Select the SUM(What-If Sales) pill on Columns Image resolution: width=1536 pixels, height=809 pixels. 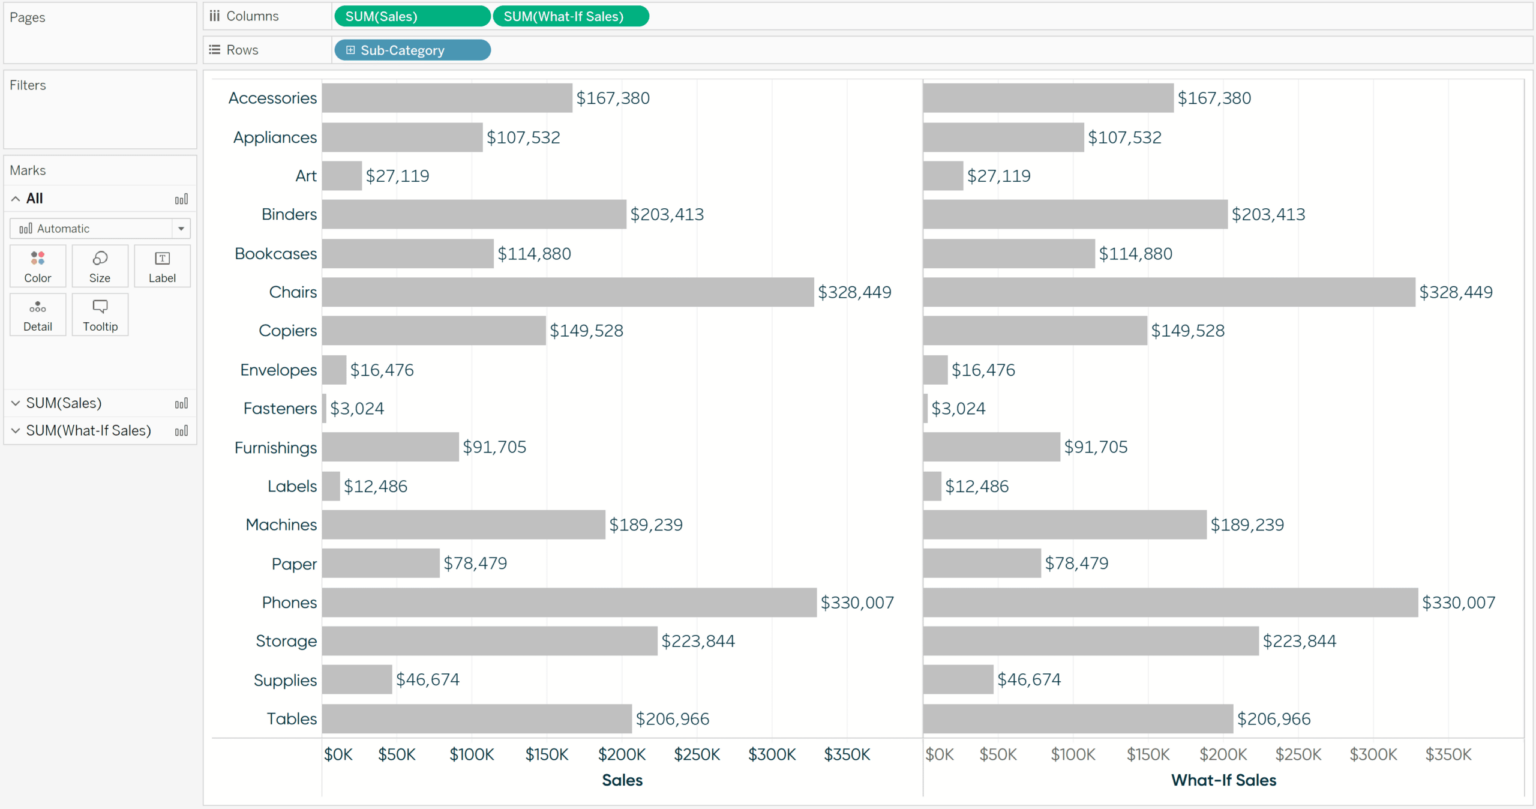(571, 15)
